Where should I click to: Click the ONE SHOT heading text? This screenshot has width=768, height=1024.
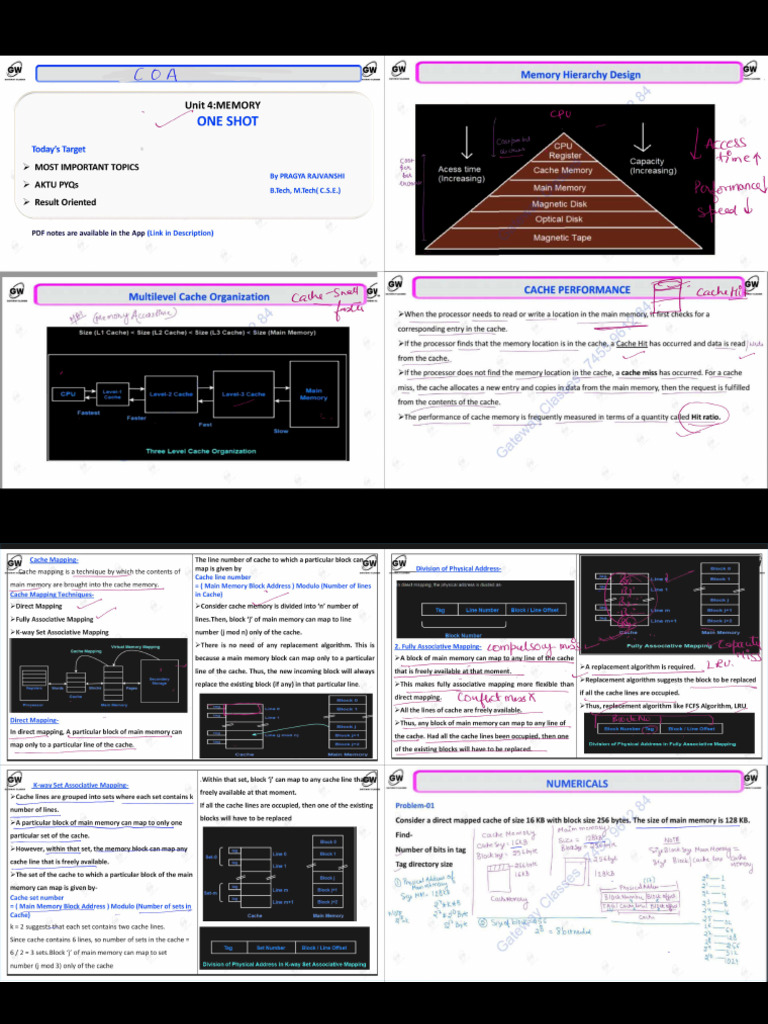[227, 121]
